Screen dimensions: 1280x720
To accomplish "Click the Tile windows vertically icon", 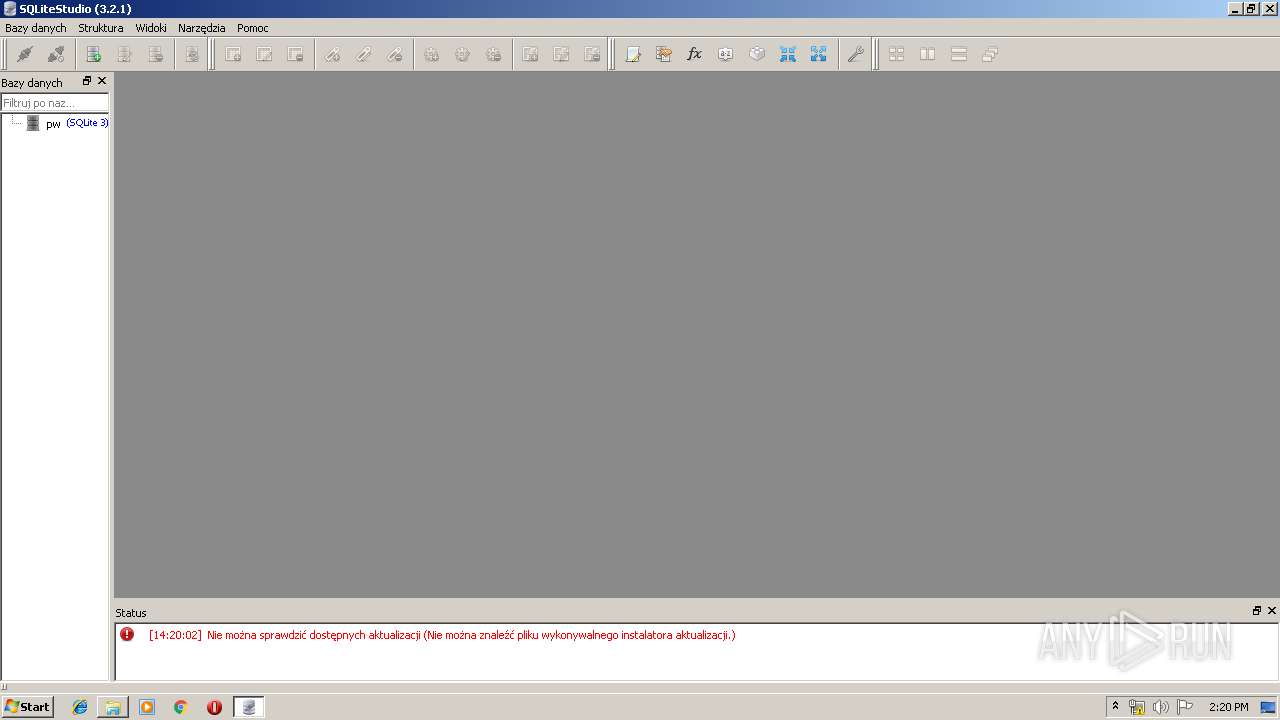I will 959,54.
